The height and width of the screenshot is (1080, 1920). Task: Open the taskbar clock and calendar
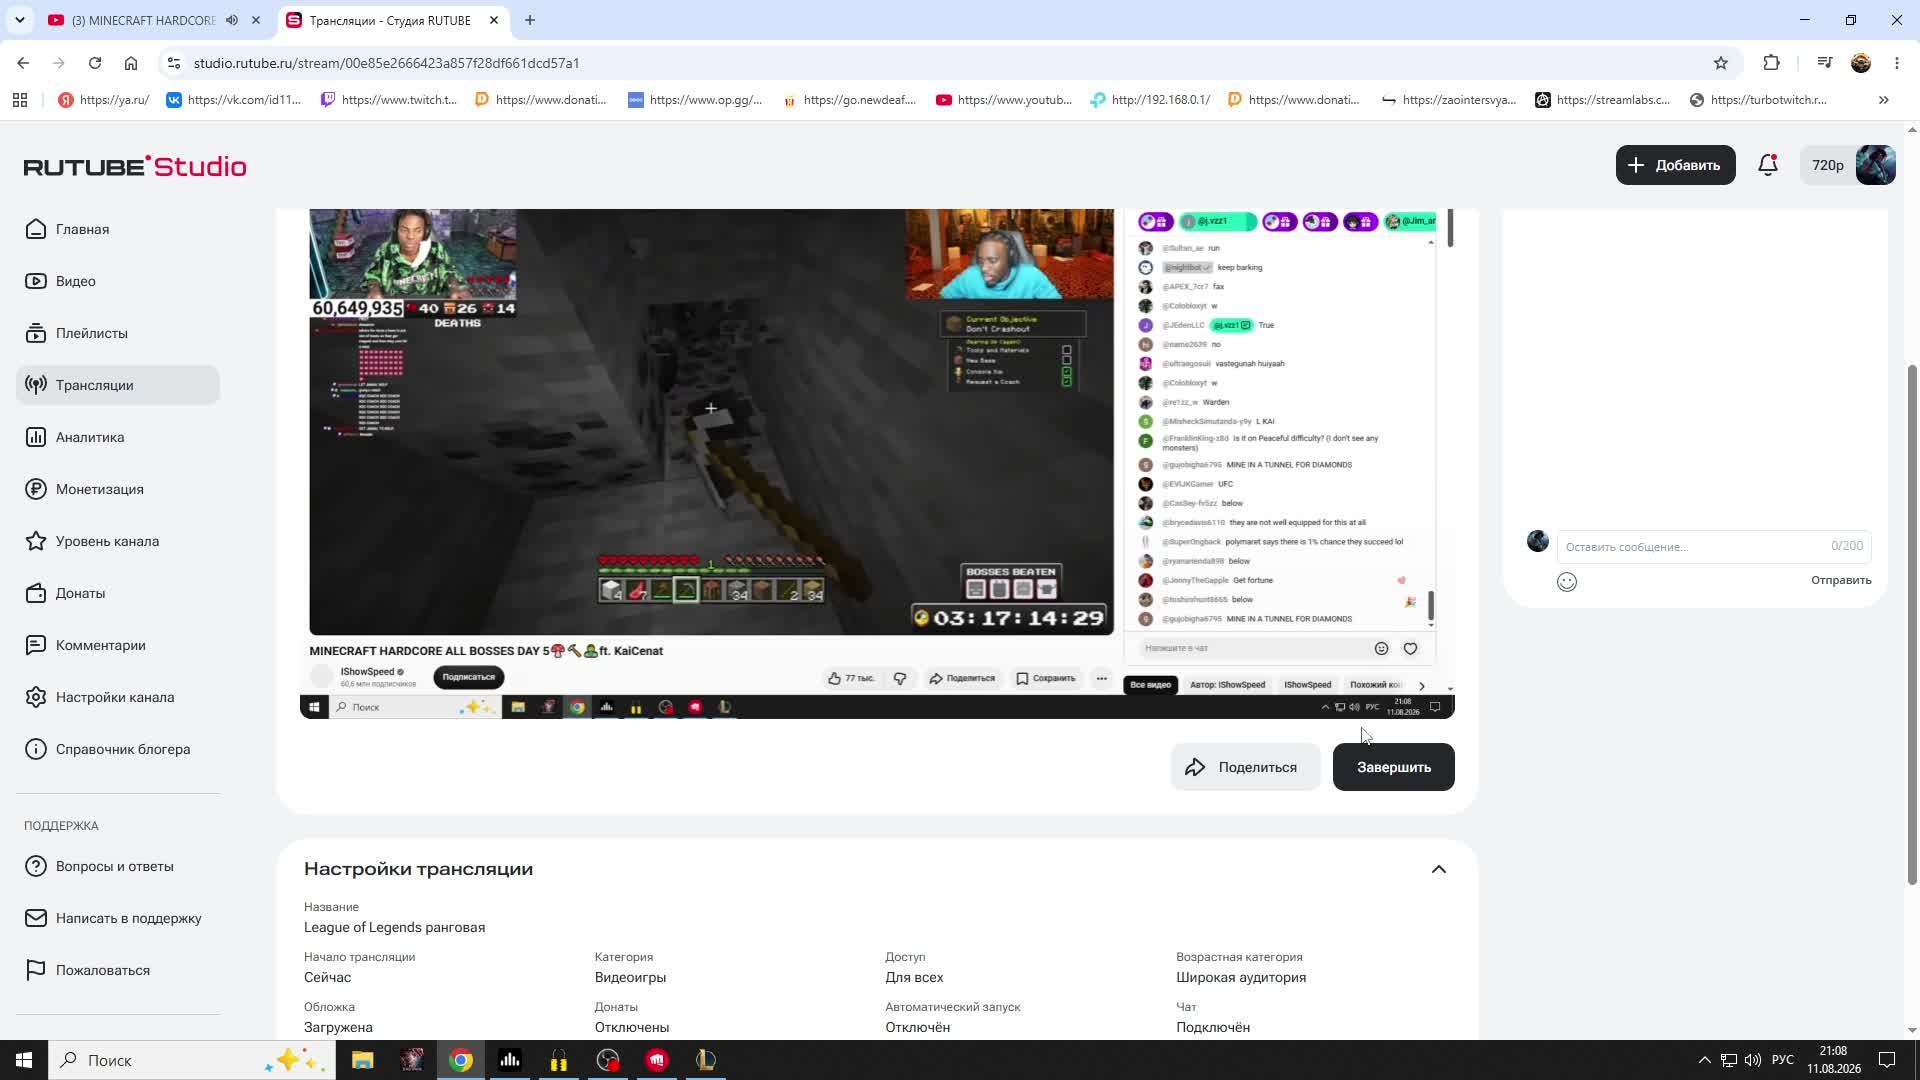coord(1834,1060)
